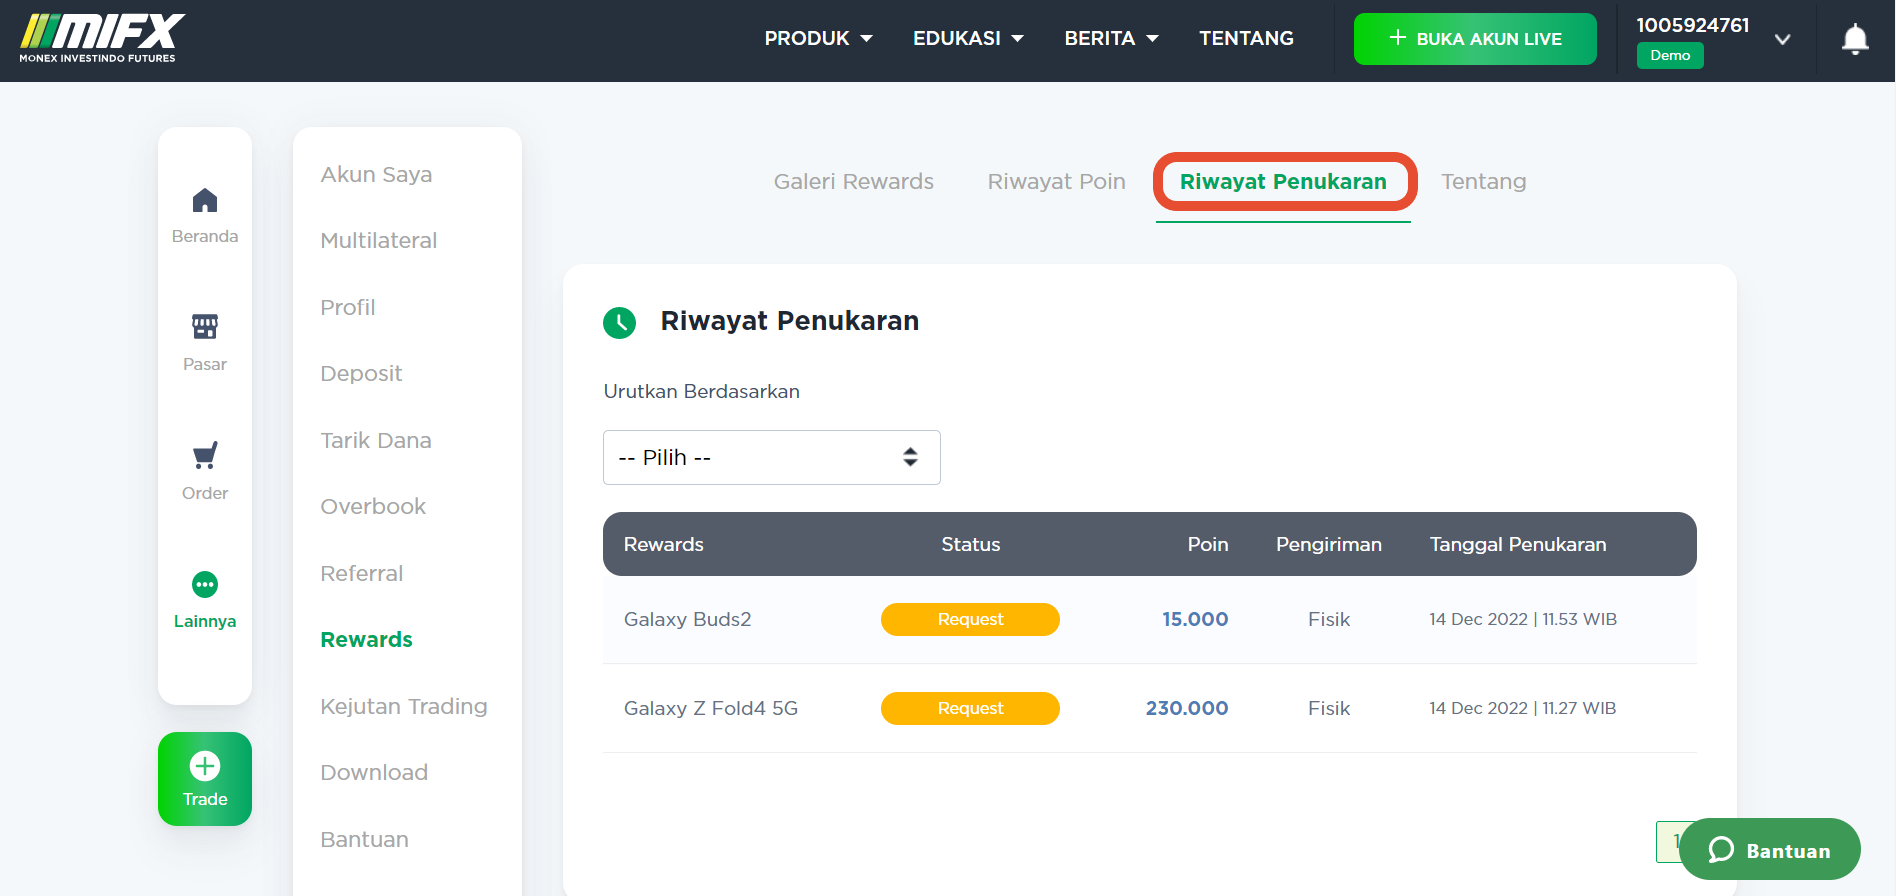
Task: Open the Bantuan chat bubble
Action: point(1770,850)
